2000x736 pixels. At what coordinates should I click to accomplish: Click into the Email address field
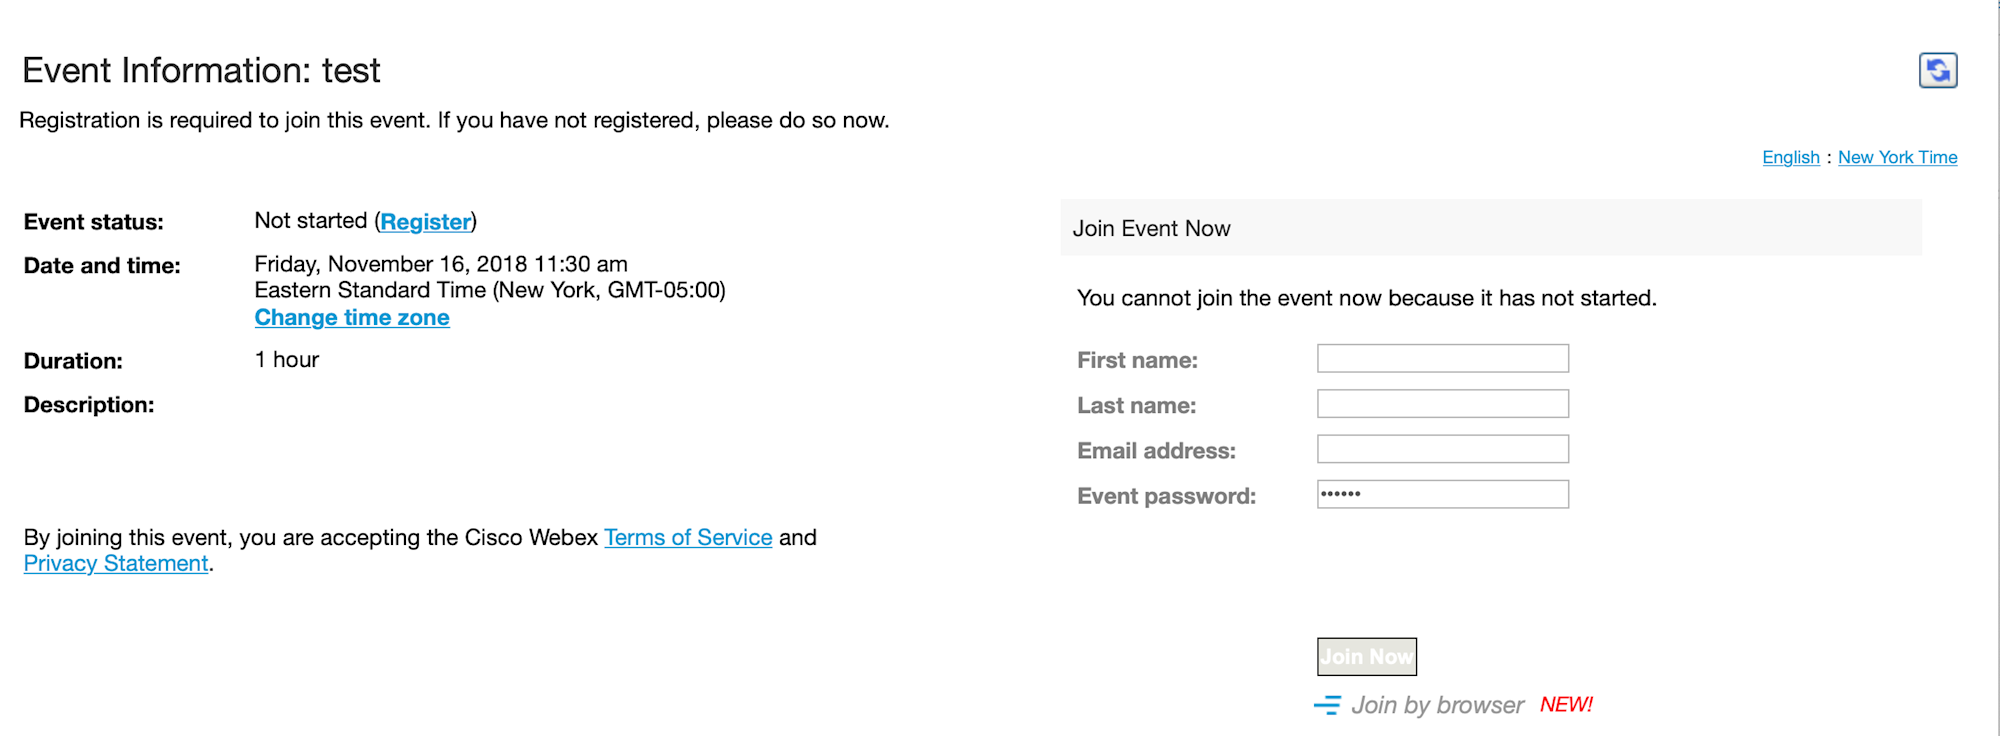coord(1442,449)
